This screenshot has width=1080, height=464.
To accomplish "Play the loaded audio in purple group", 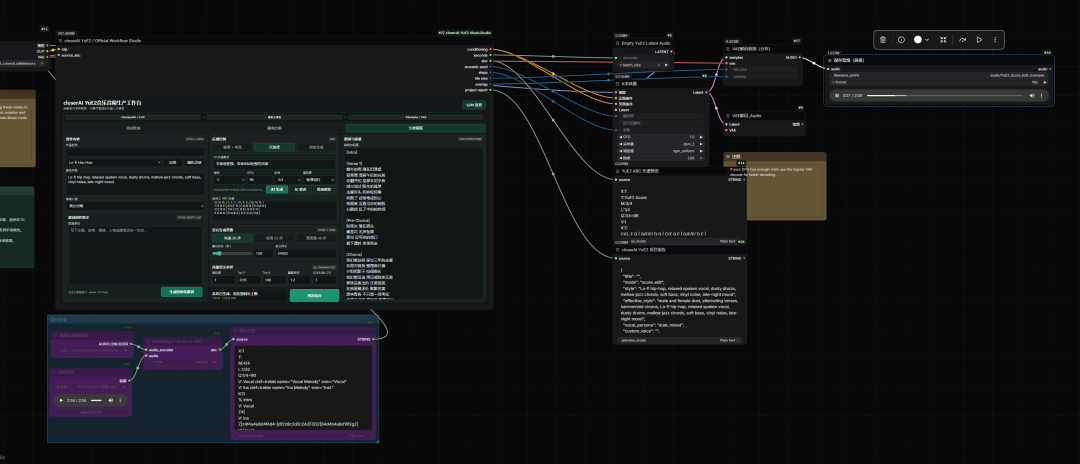I will click(61, 400).
